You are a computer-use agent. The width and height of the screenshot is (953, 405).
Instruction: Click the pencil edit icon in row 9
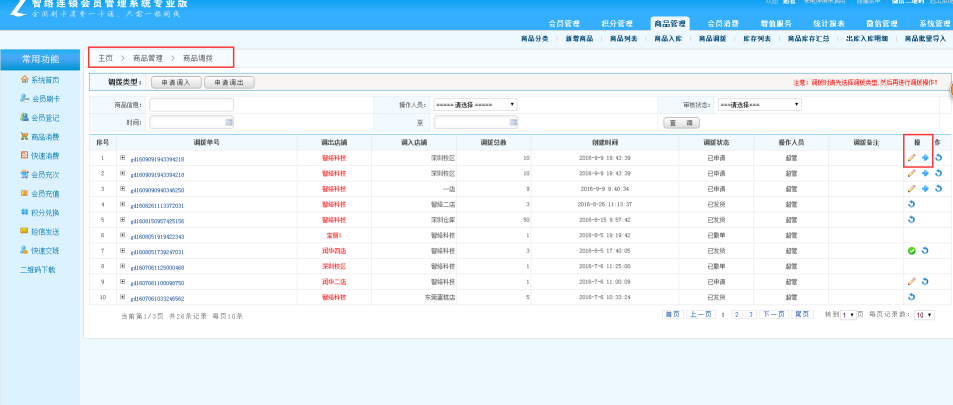(x=911, y=282)
